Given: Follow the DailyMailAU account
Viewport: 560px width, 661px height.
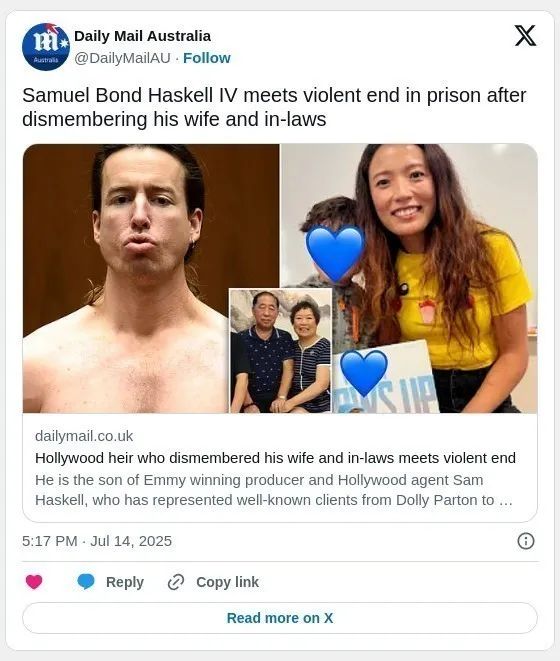Looking at the screenshot, I should [x=207, y=58].
